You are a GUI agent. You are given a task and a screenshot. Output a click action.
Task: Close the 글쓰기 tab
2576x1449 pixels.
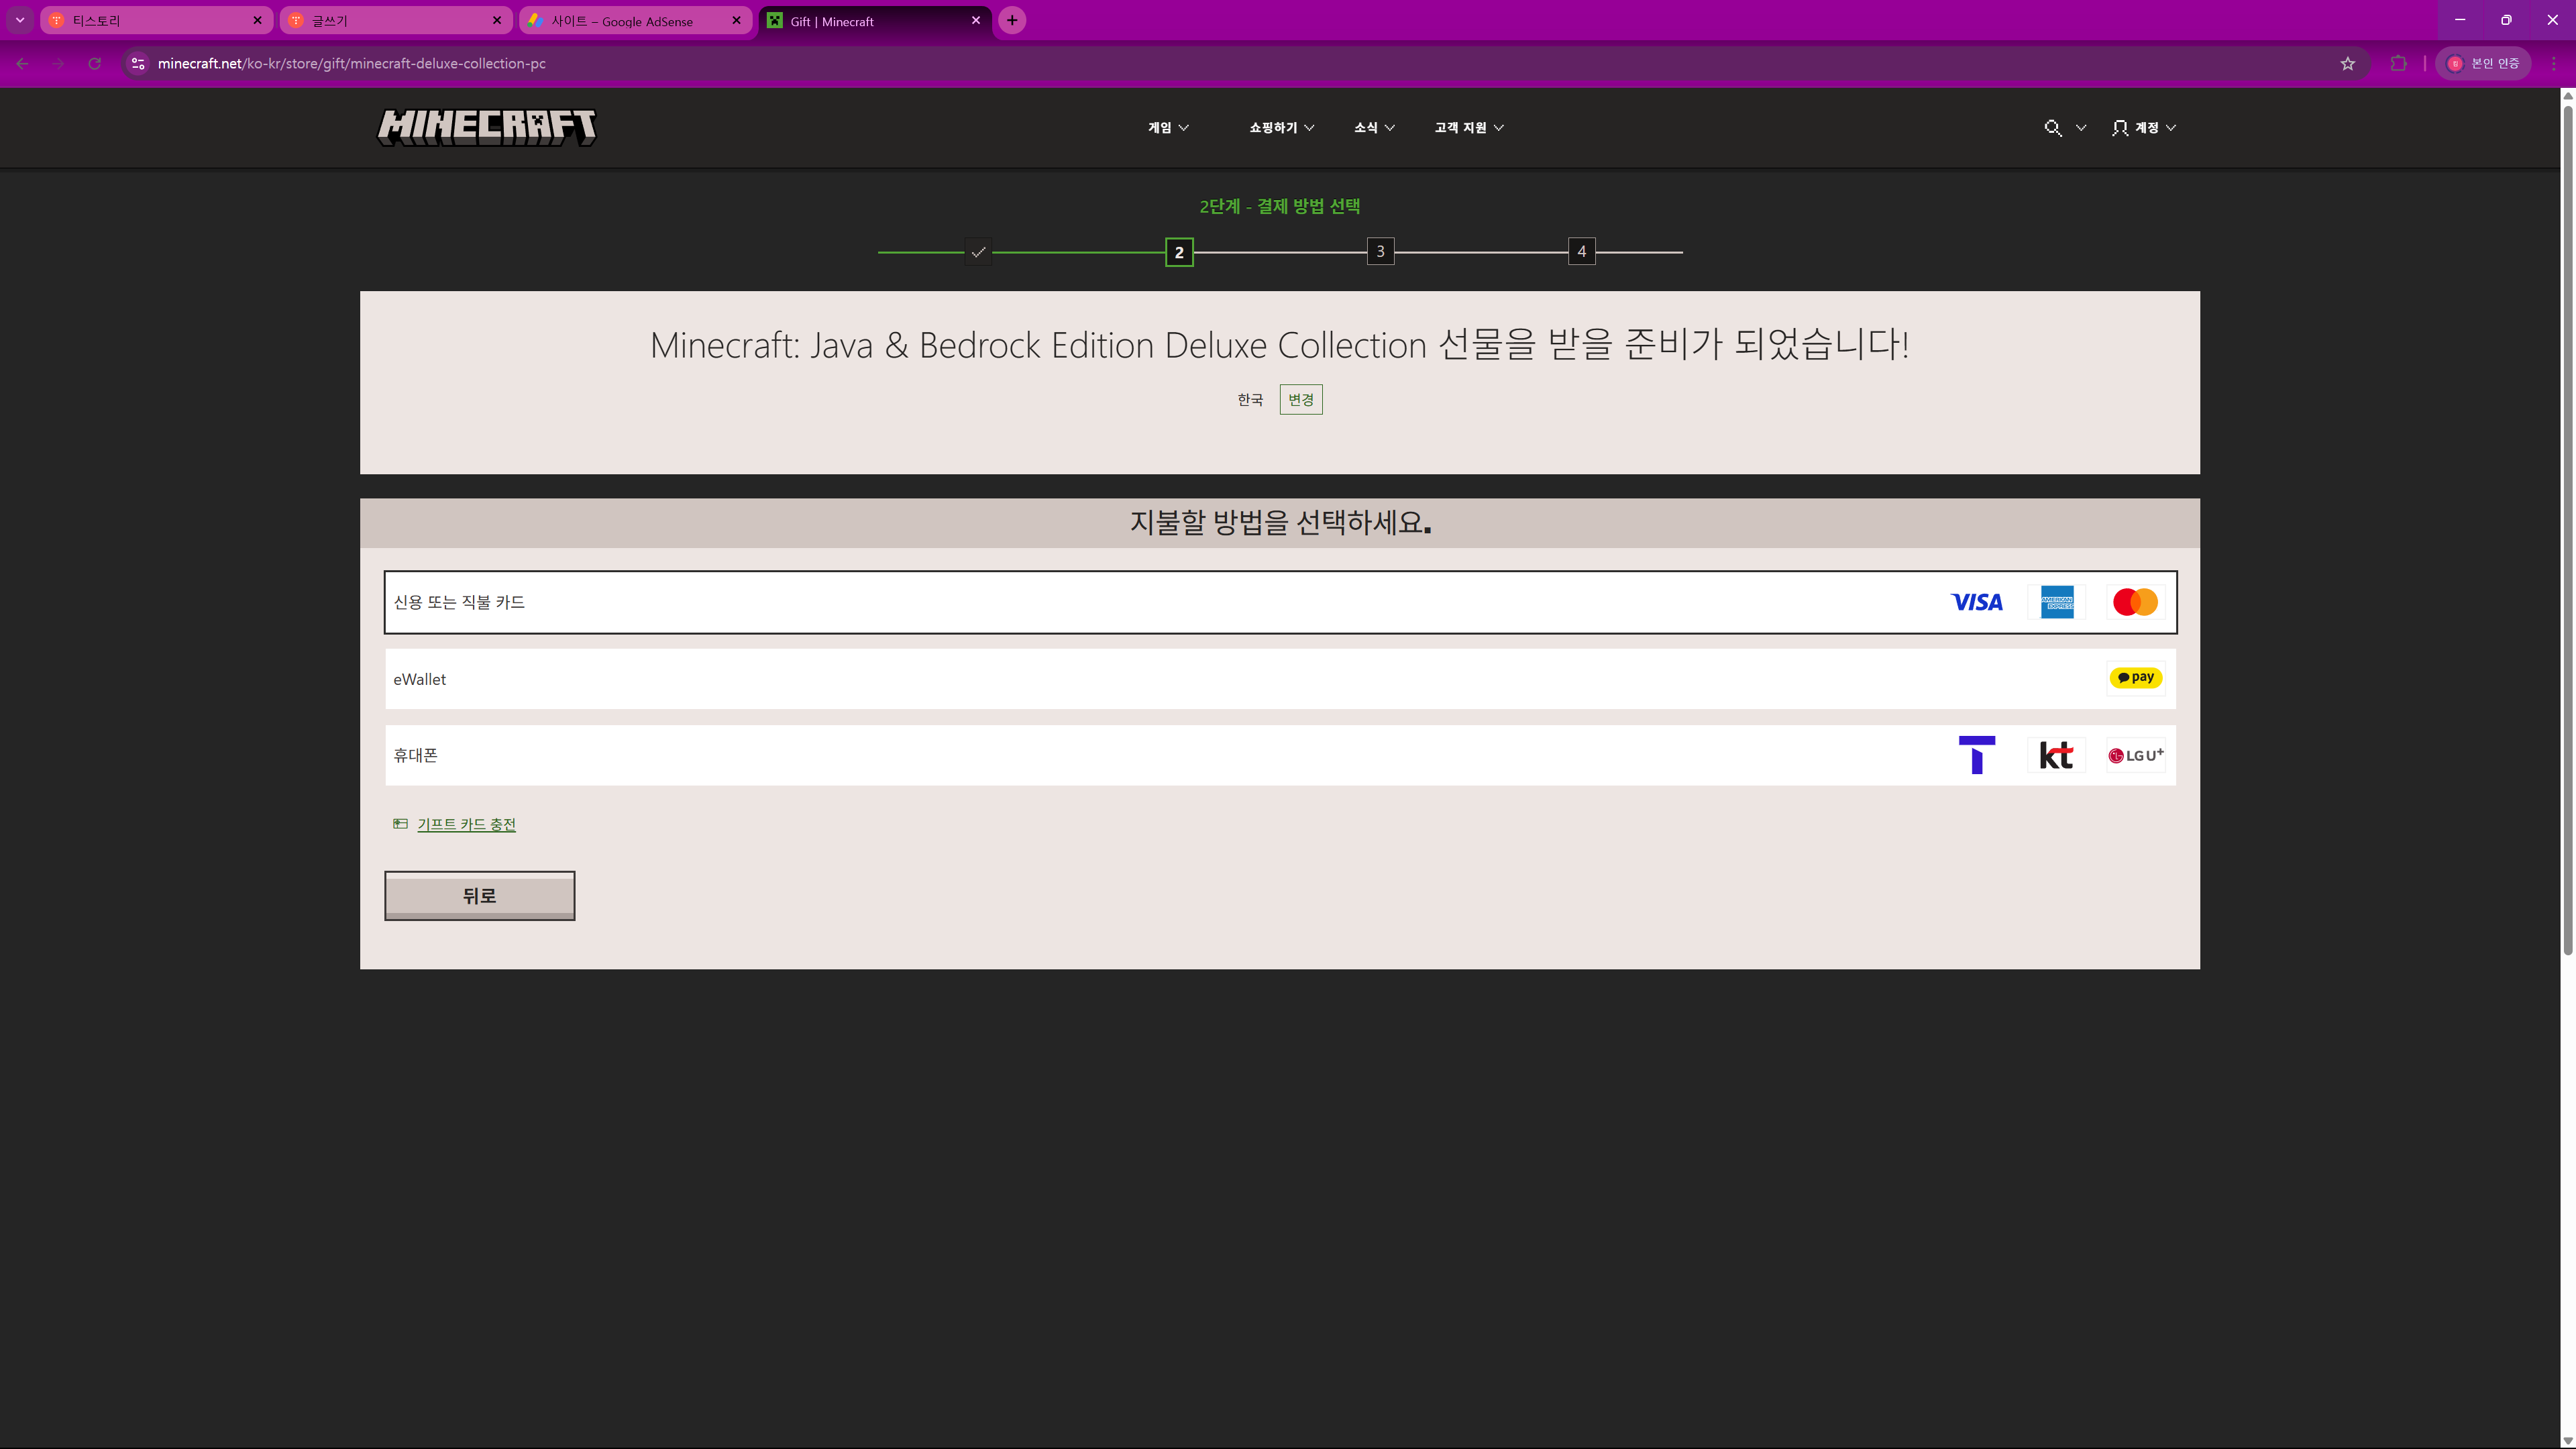tap(497, 20)
